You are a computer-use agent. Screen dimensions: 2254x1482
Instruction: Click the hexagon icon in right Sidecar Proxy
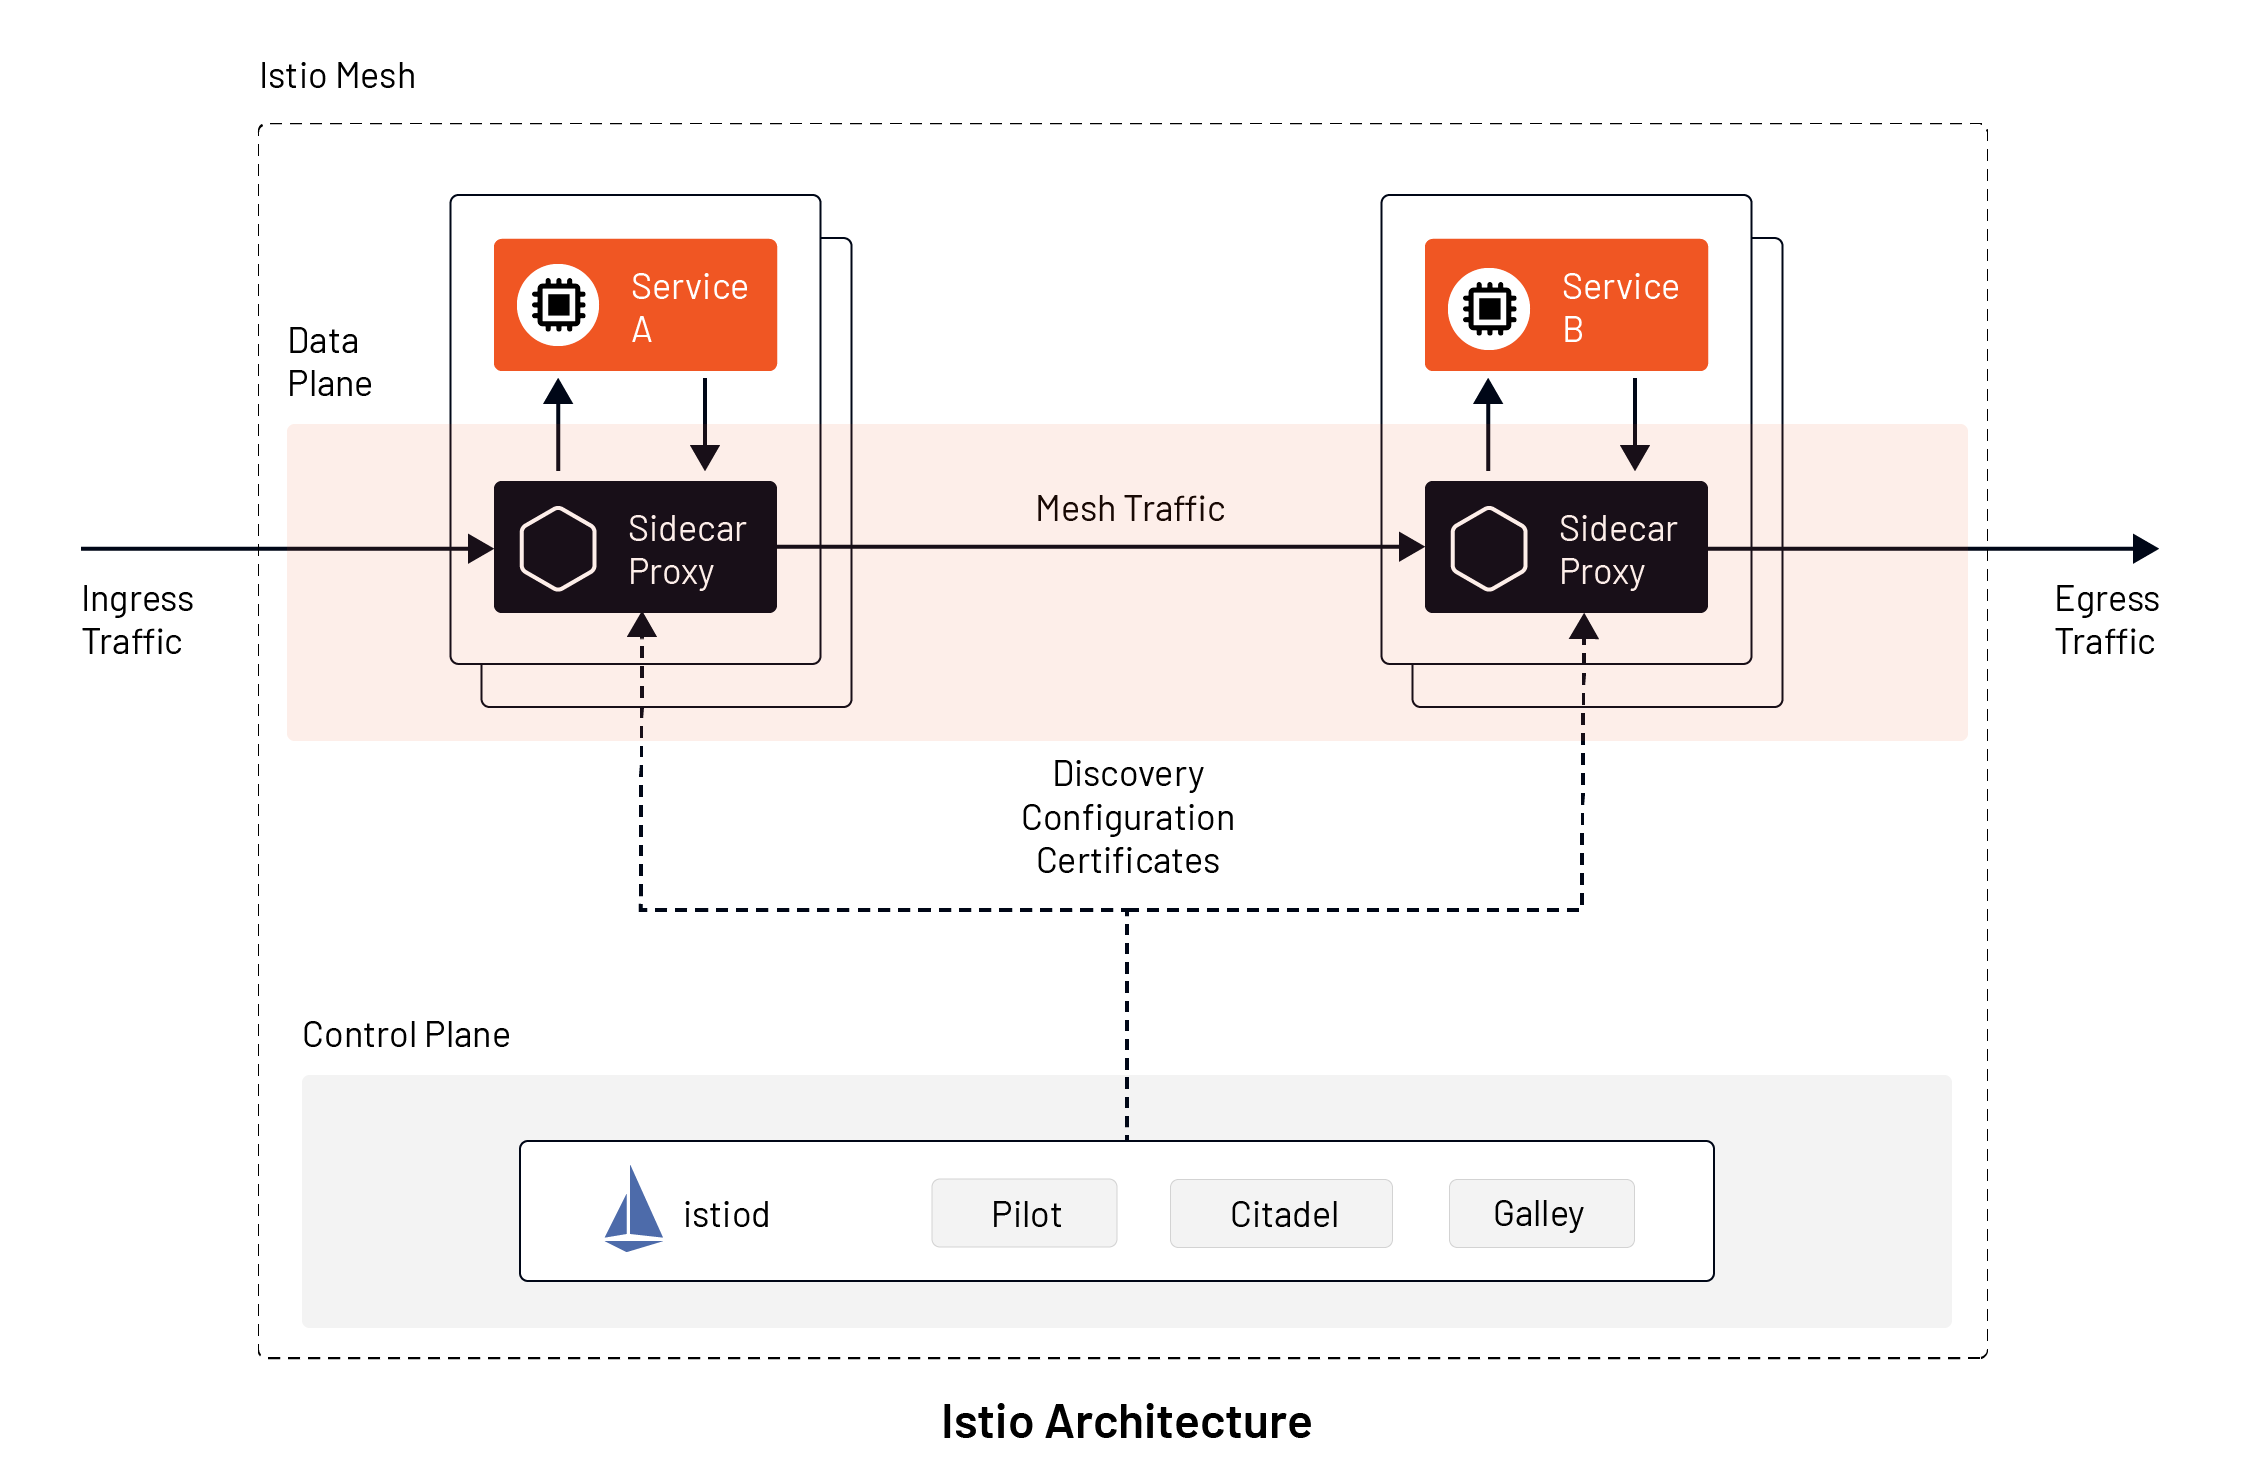coord(1488,548)
